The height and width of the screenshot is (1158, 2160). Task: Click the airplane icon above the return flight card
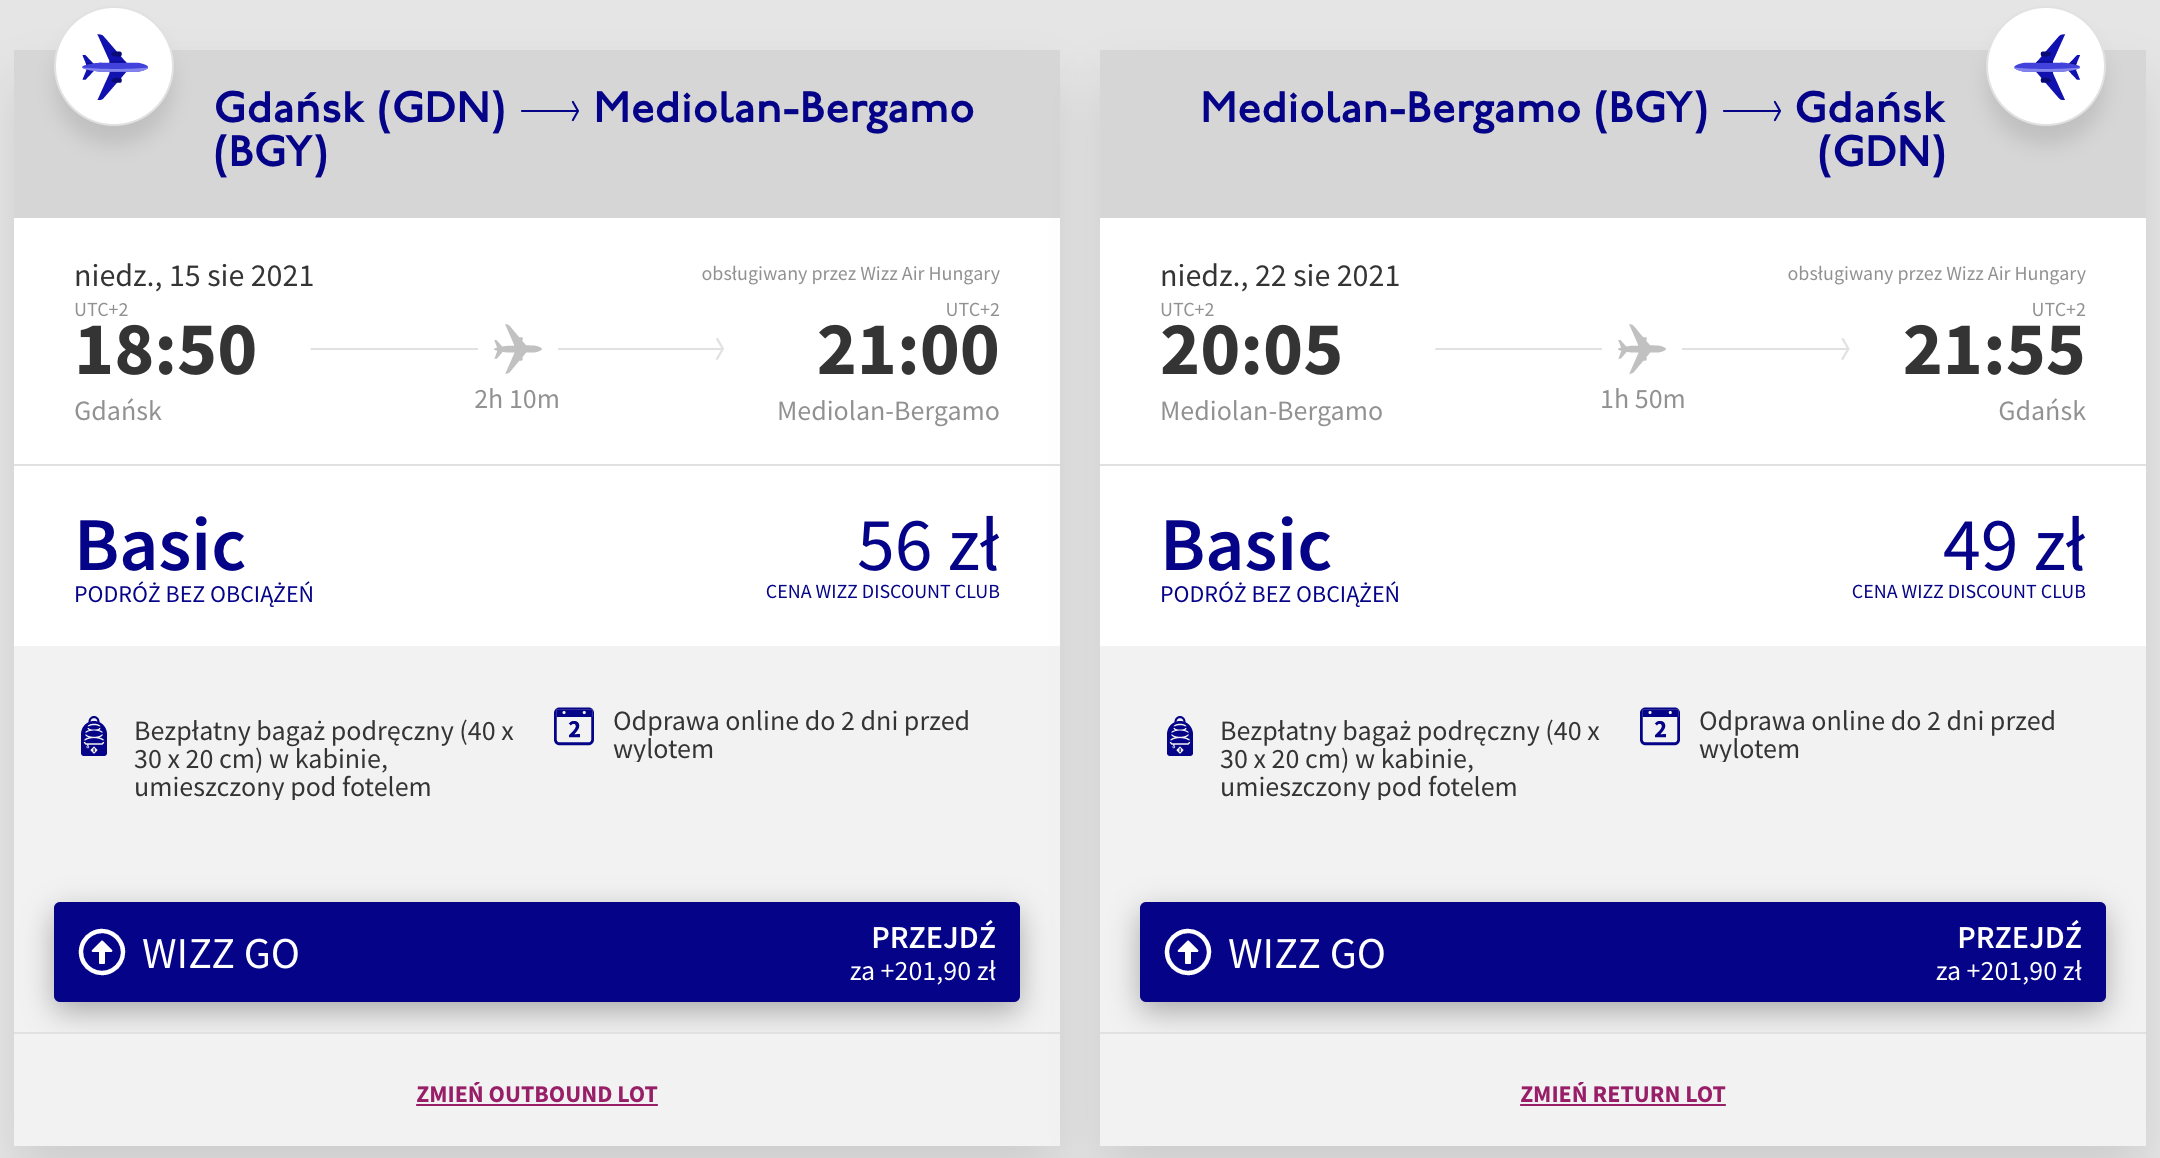[2046, 65]
